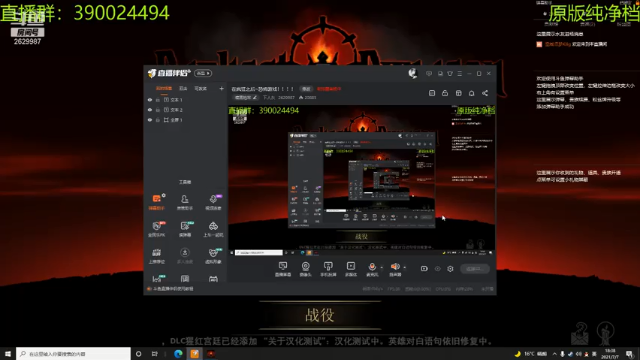Open the notification bell icon
Screen dimensions: 640x360
pos(471,93)
